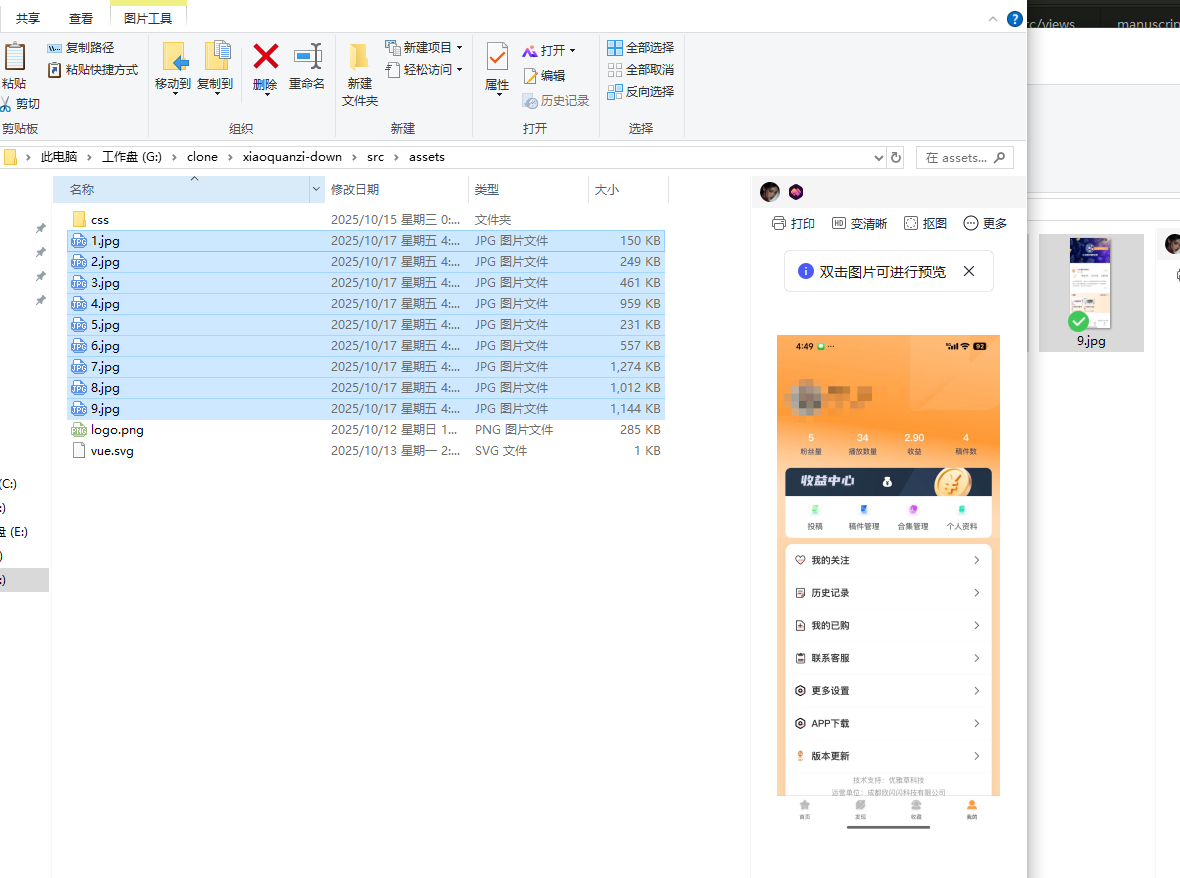Click Paste shortcut in the ribbon
This screenshot has height=878, width=1180.
click(x=93, y=69)
